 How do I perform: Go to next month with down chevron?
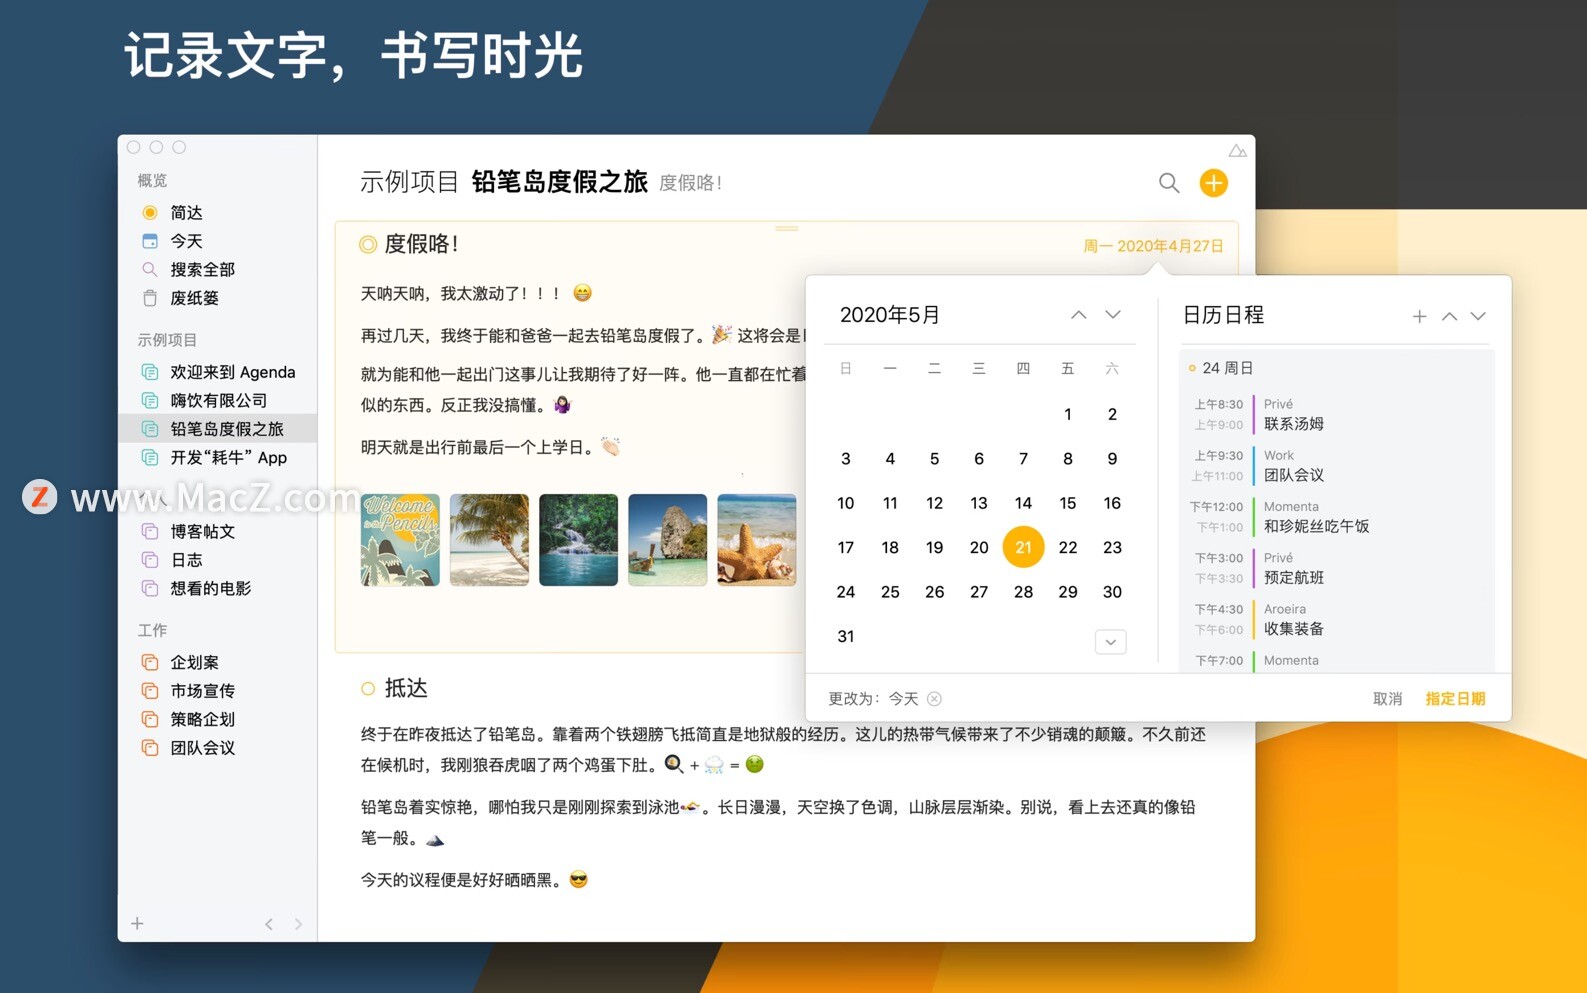1113,315
